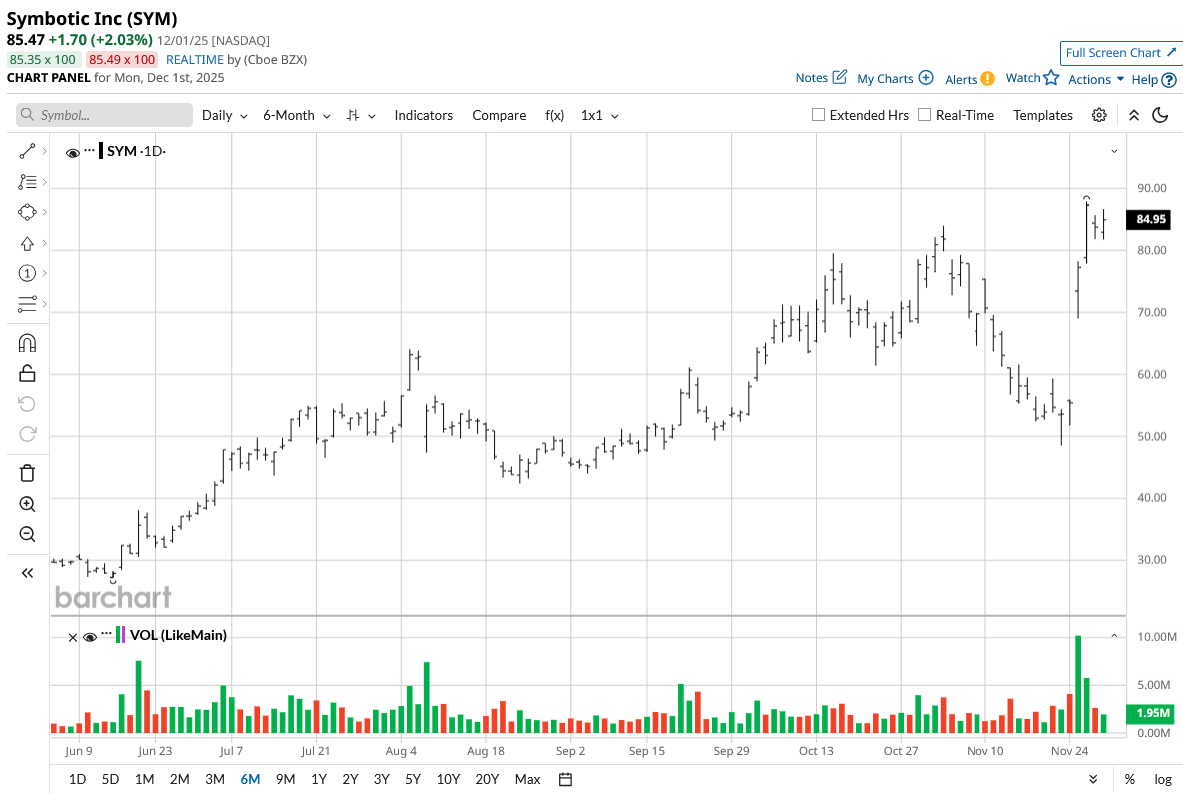
Task: Select the 20Y time range
Action: 487,779
